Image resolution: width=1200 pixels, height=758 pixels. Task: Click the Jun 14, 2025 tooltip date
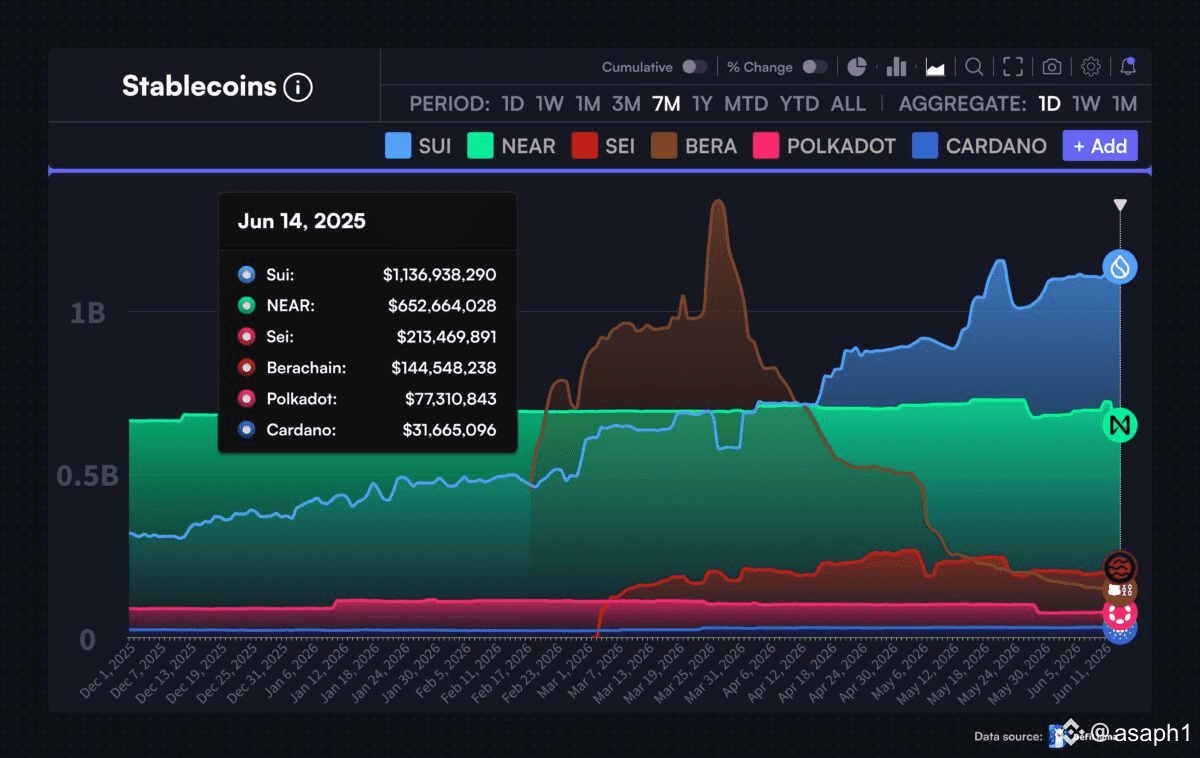tap(301, 221)
